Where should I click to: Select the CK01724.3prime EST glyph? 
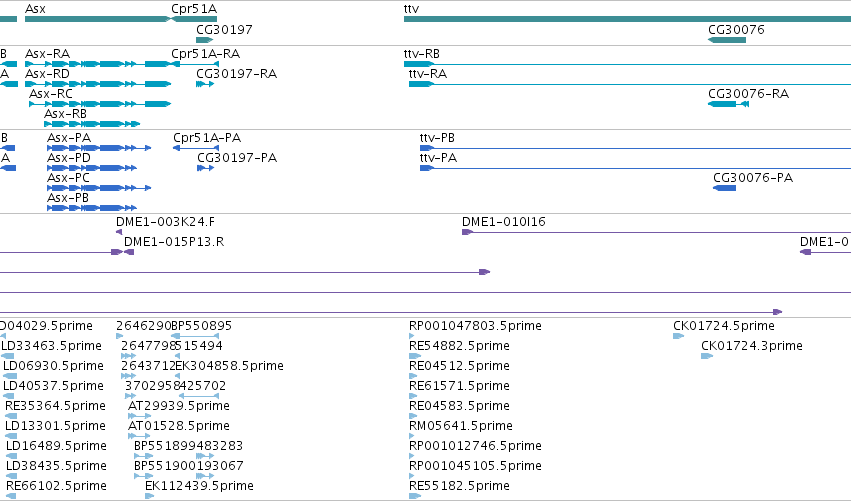[707, 356]
